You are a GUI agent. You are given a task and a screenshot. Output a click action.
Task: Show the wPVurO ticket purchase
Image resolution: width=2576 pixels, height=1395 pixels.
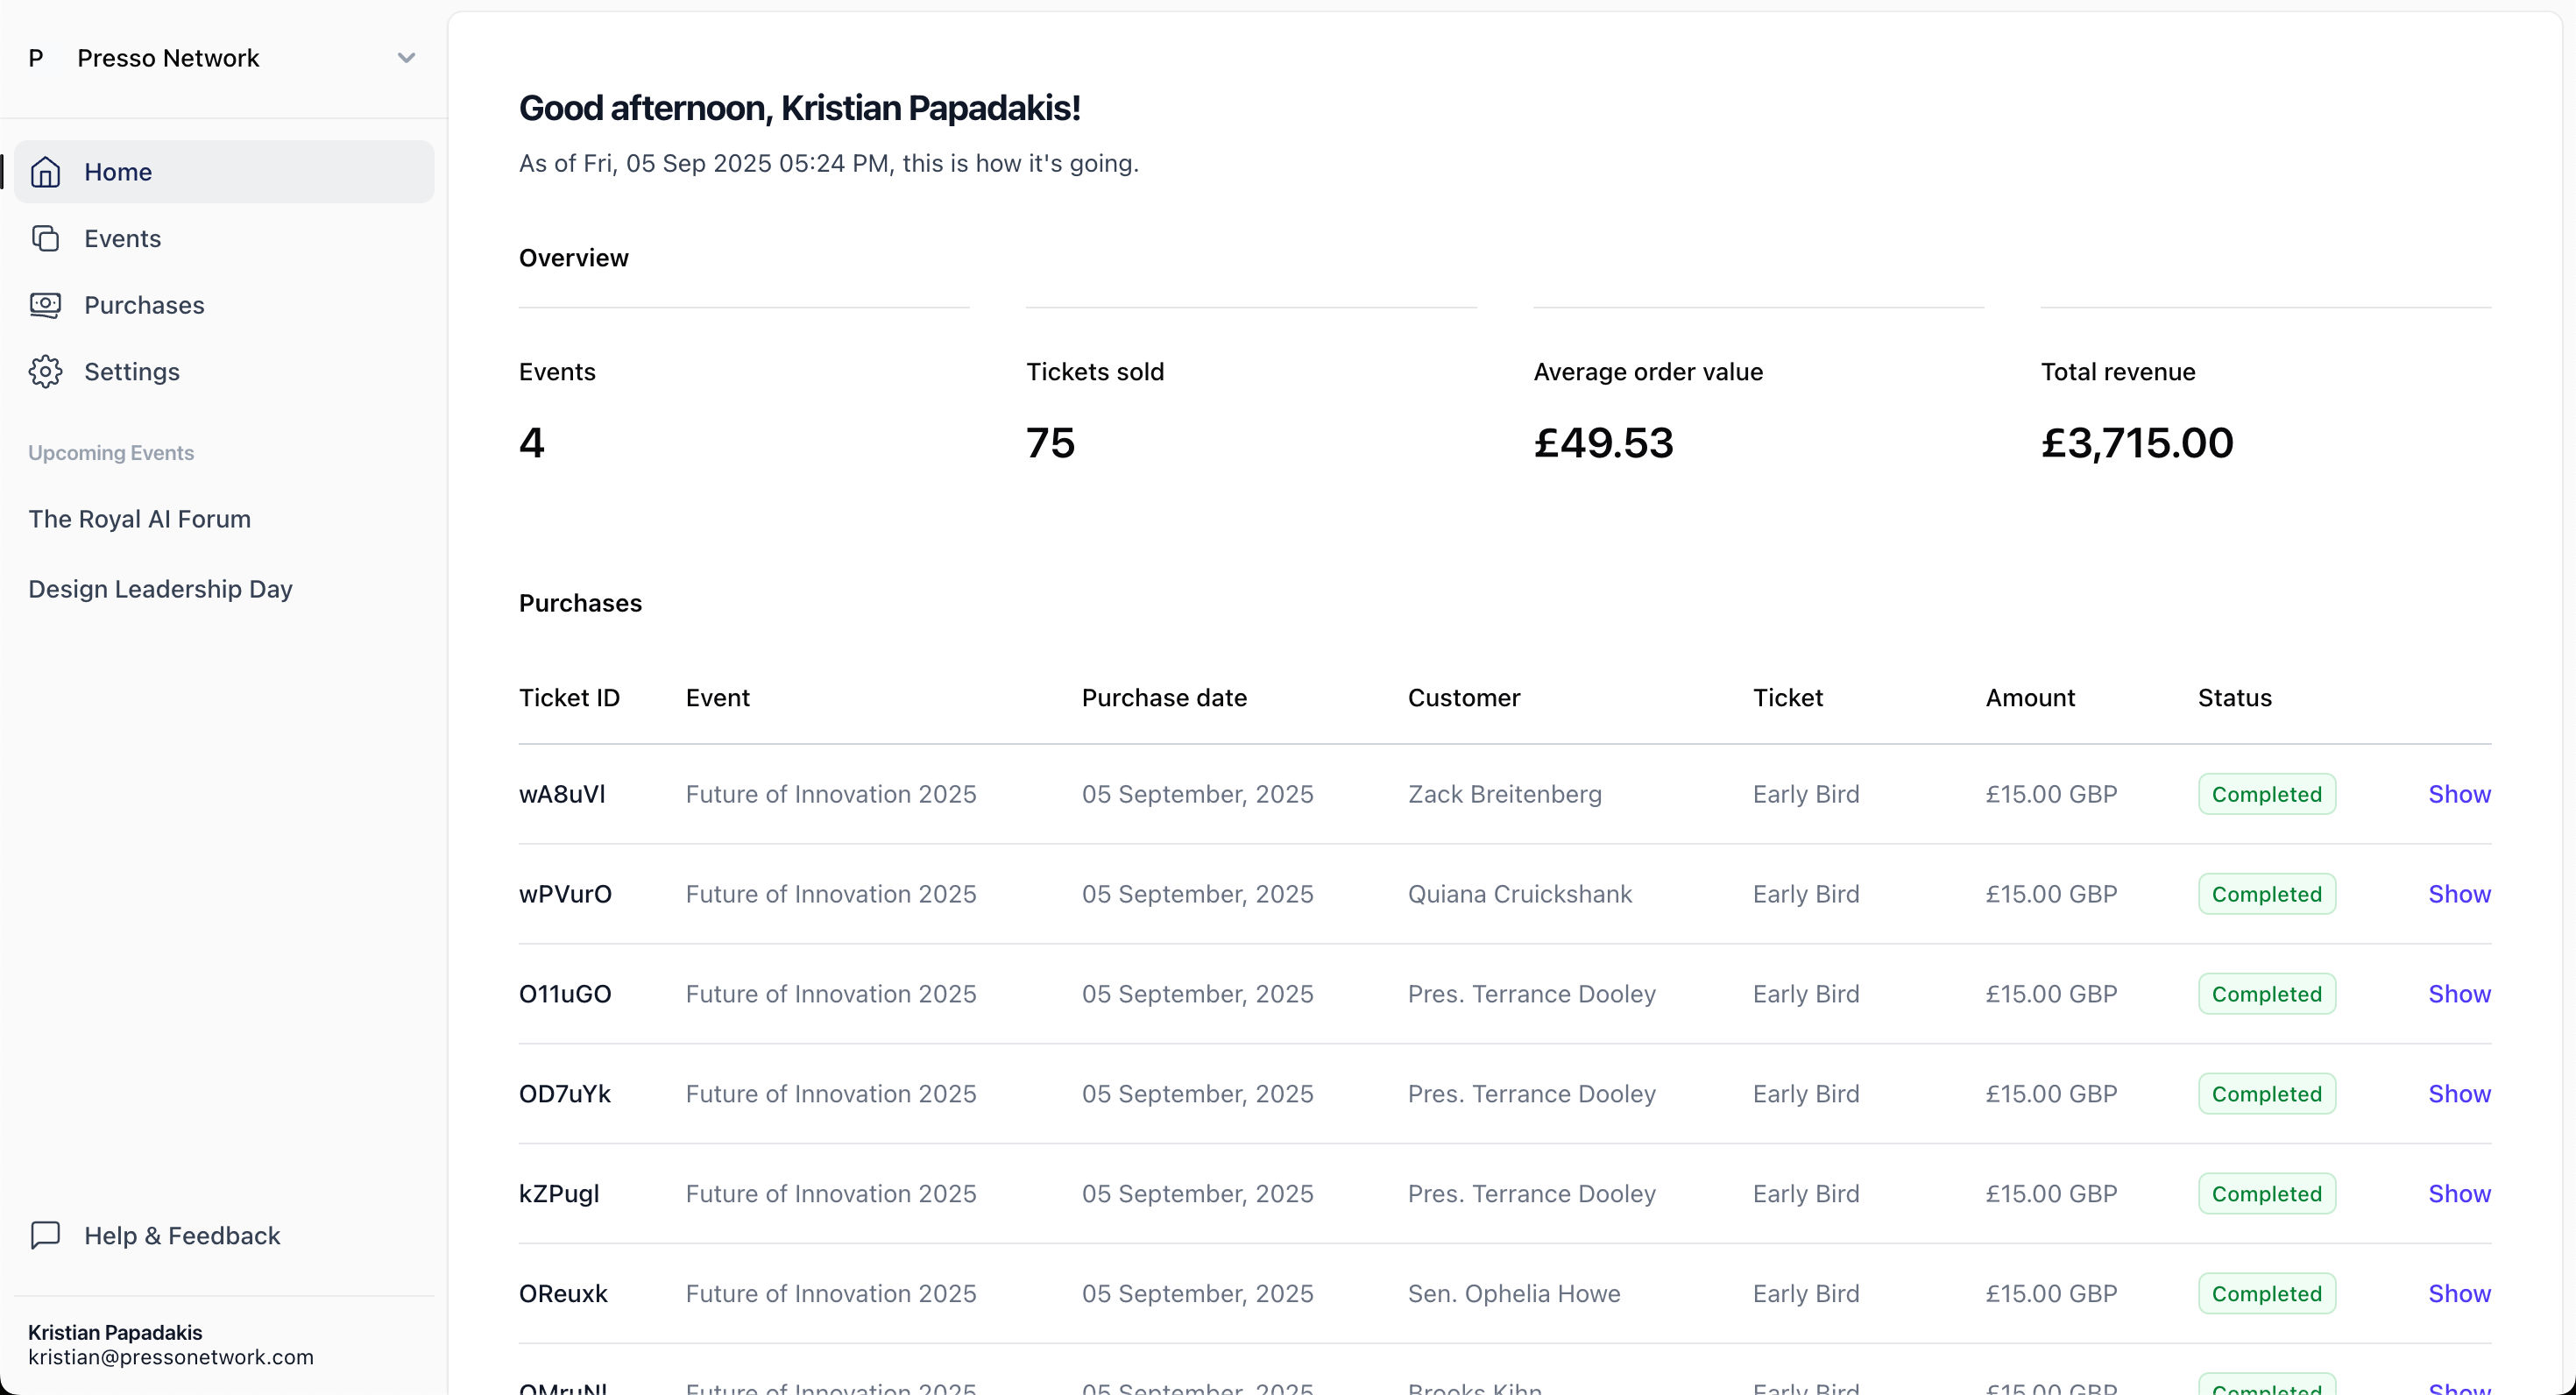pyautogui.click(x=2459, y=894)
